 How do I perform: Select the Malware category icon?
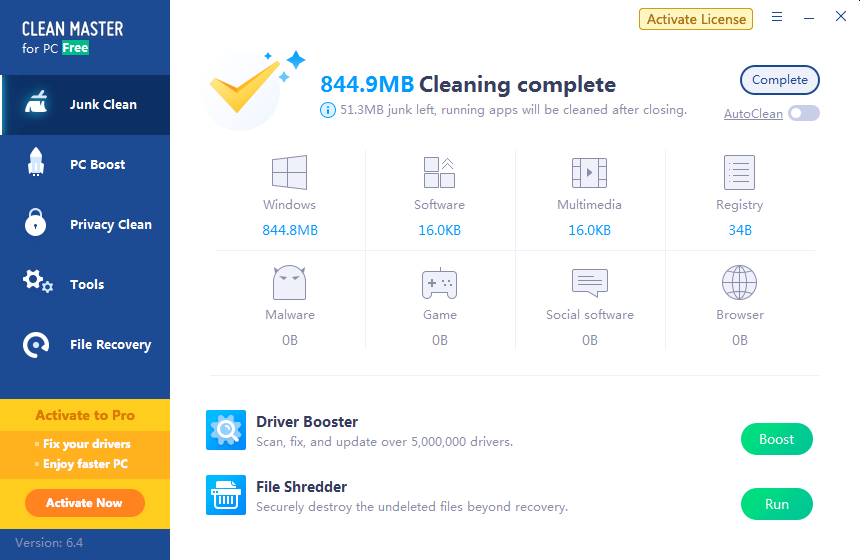coord(290,282)
